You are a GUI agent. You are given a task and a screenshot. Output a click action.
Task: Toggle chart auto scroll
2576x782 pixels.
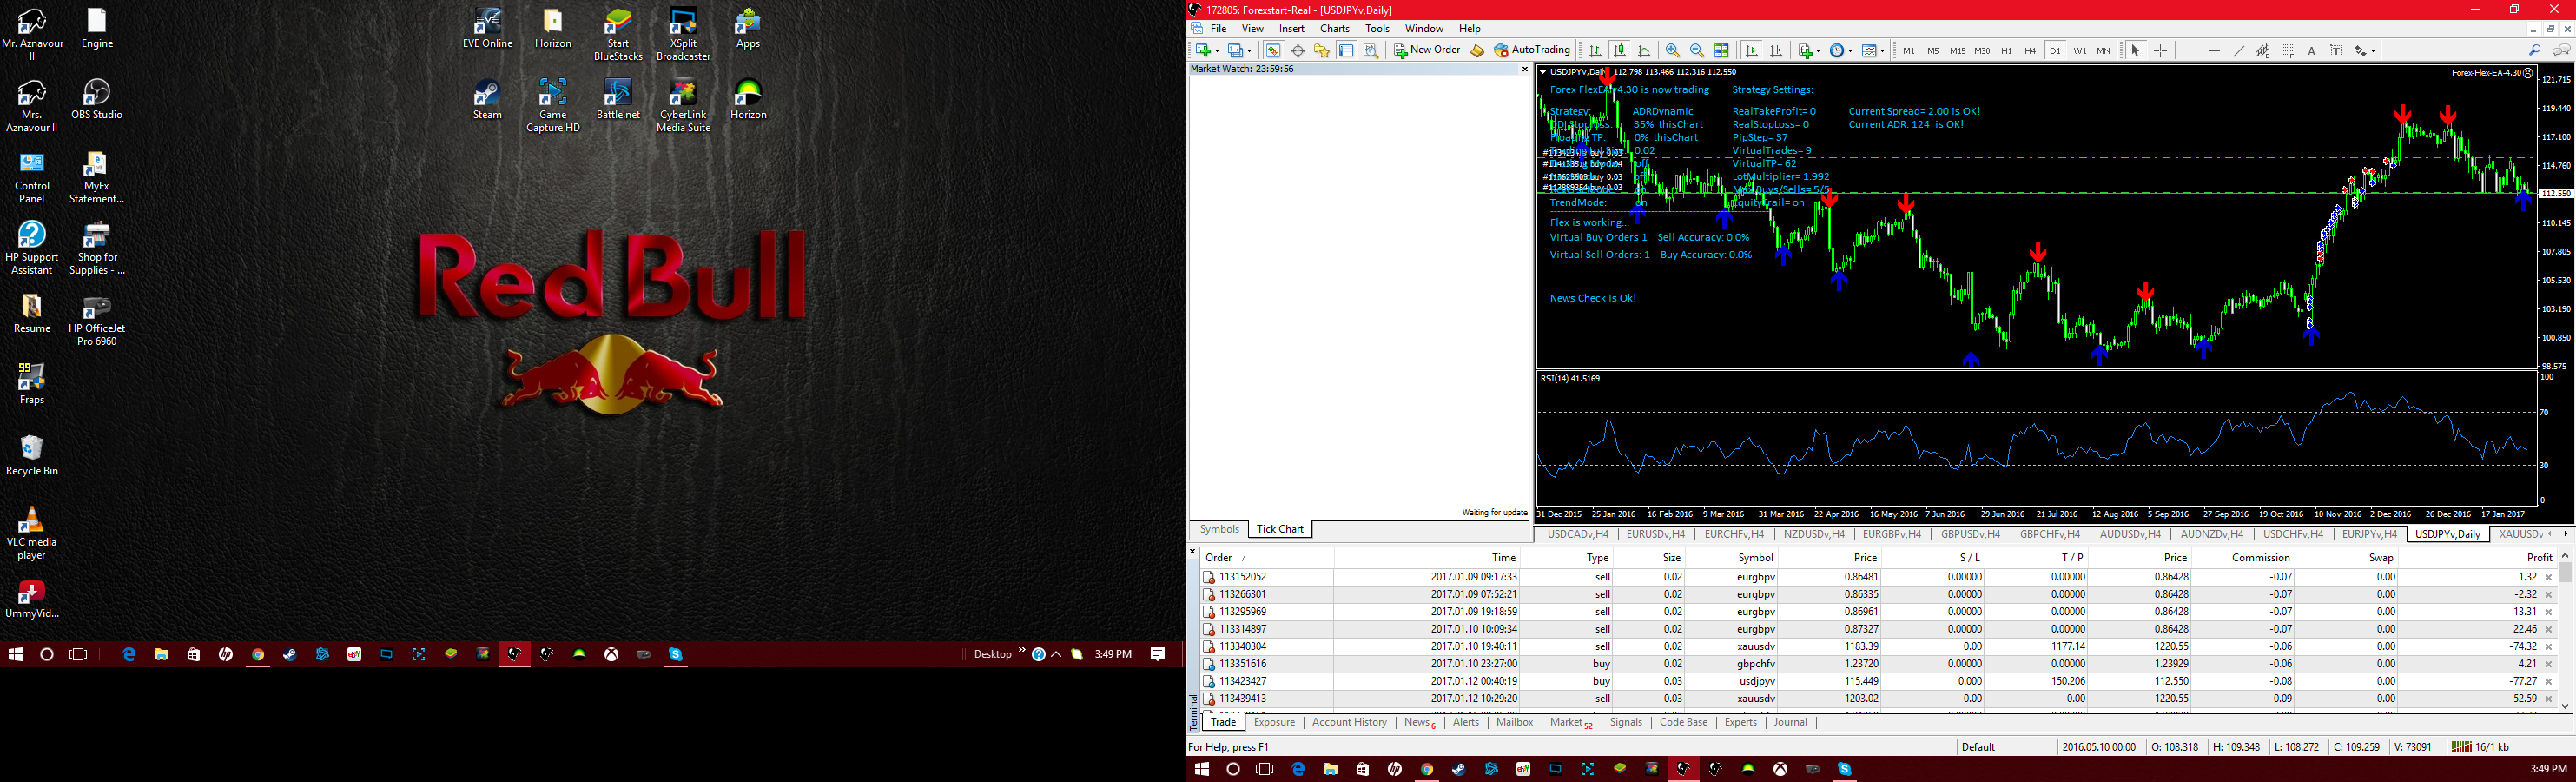pos(1752,50)
